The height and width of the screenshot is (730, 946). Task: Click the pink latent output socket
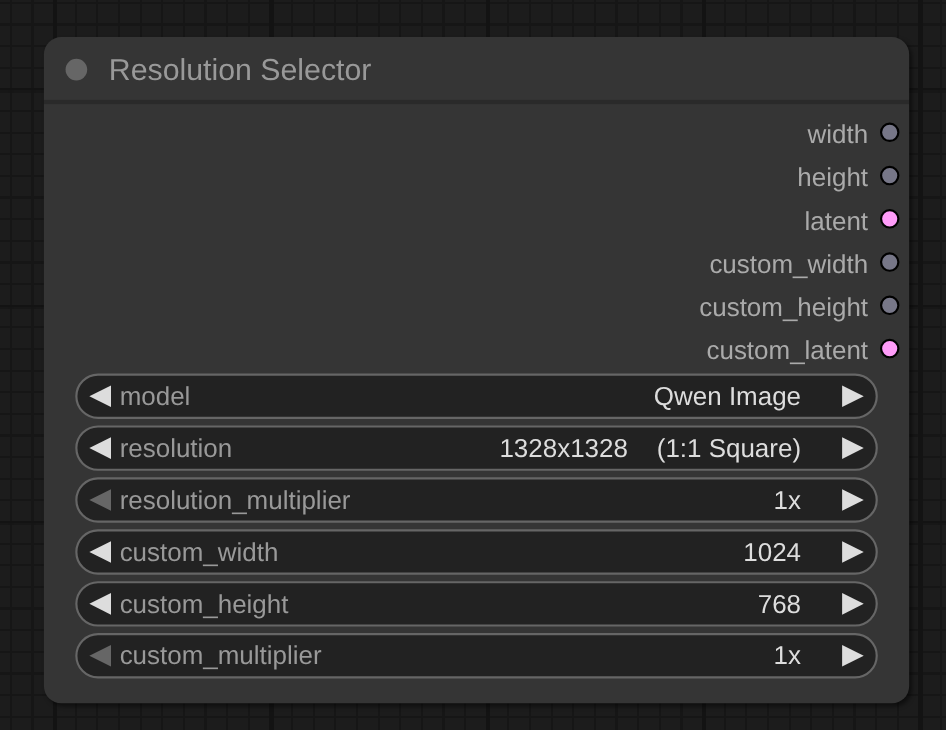click(x=889, y=220)
